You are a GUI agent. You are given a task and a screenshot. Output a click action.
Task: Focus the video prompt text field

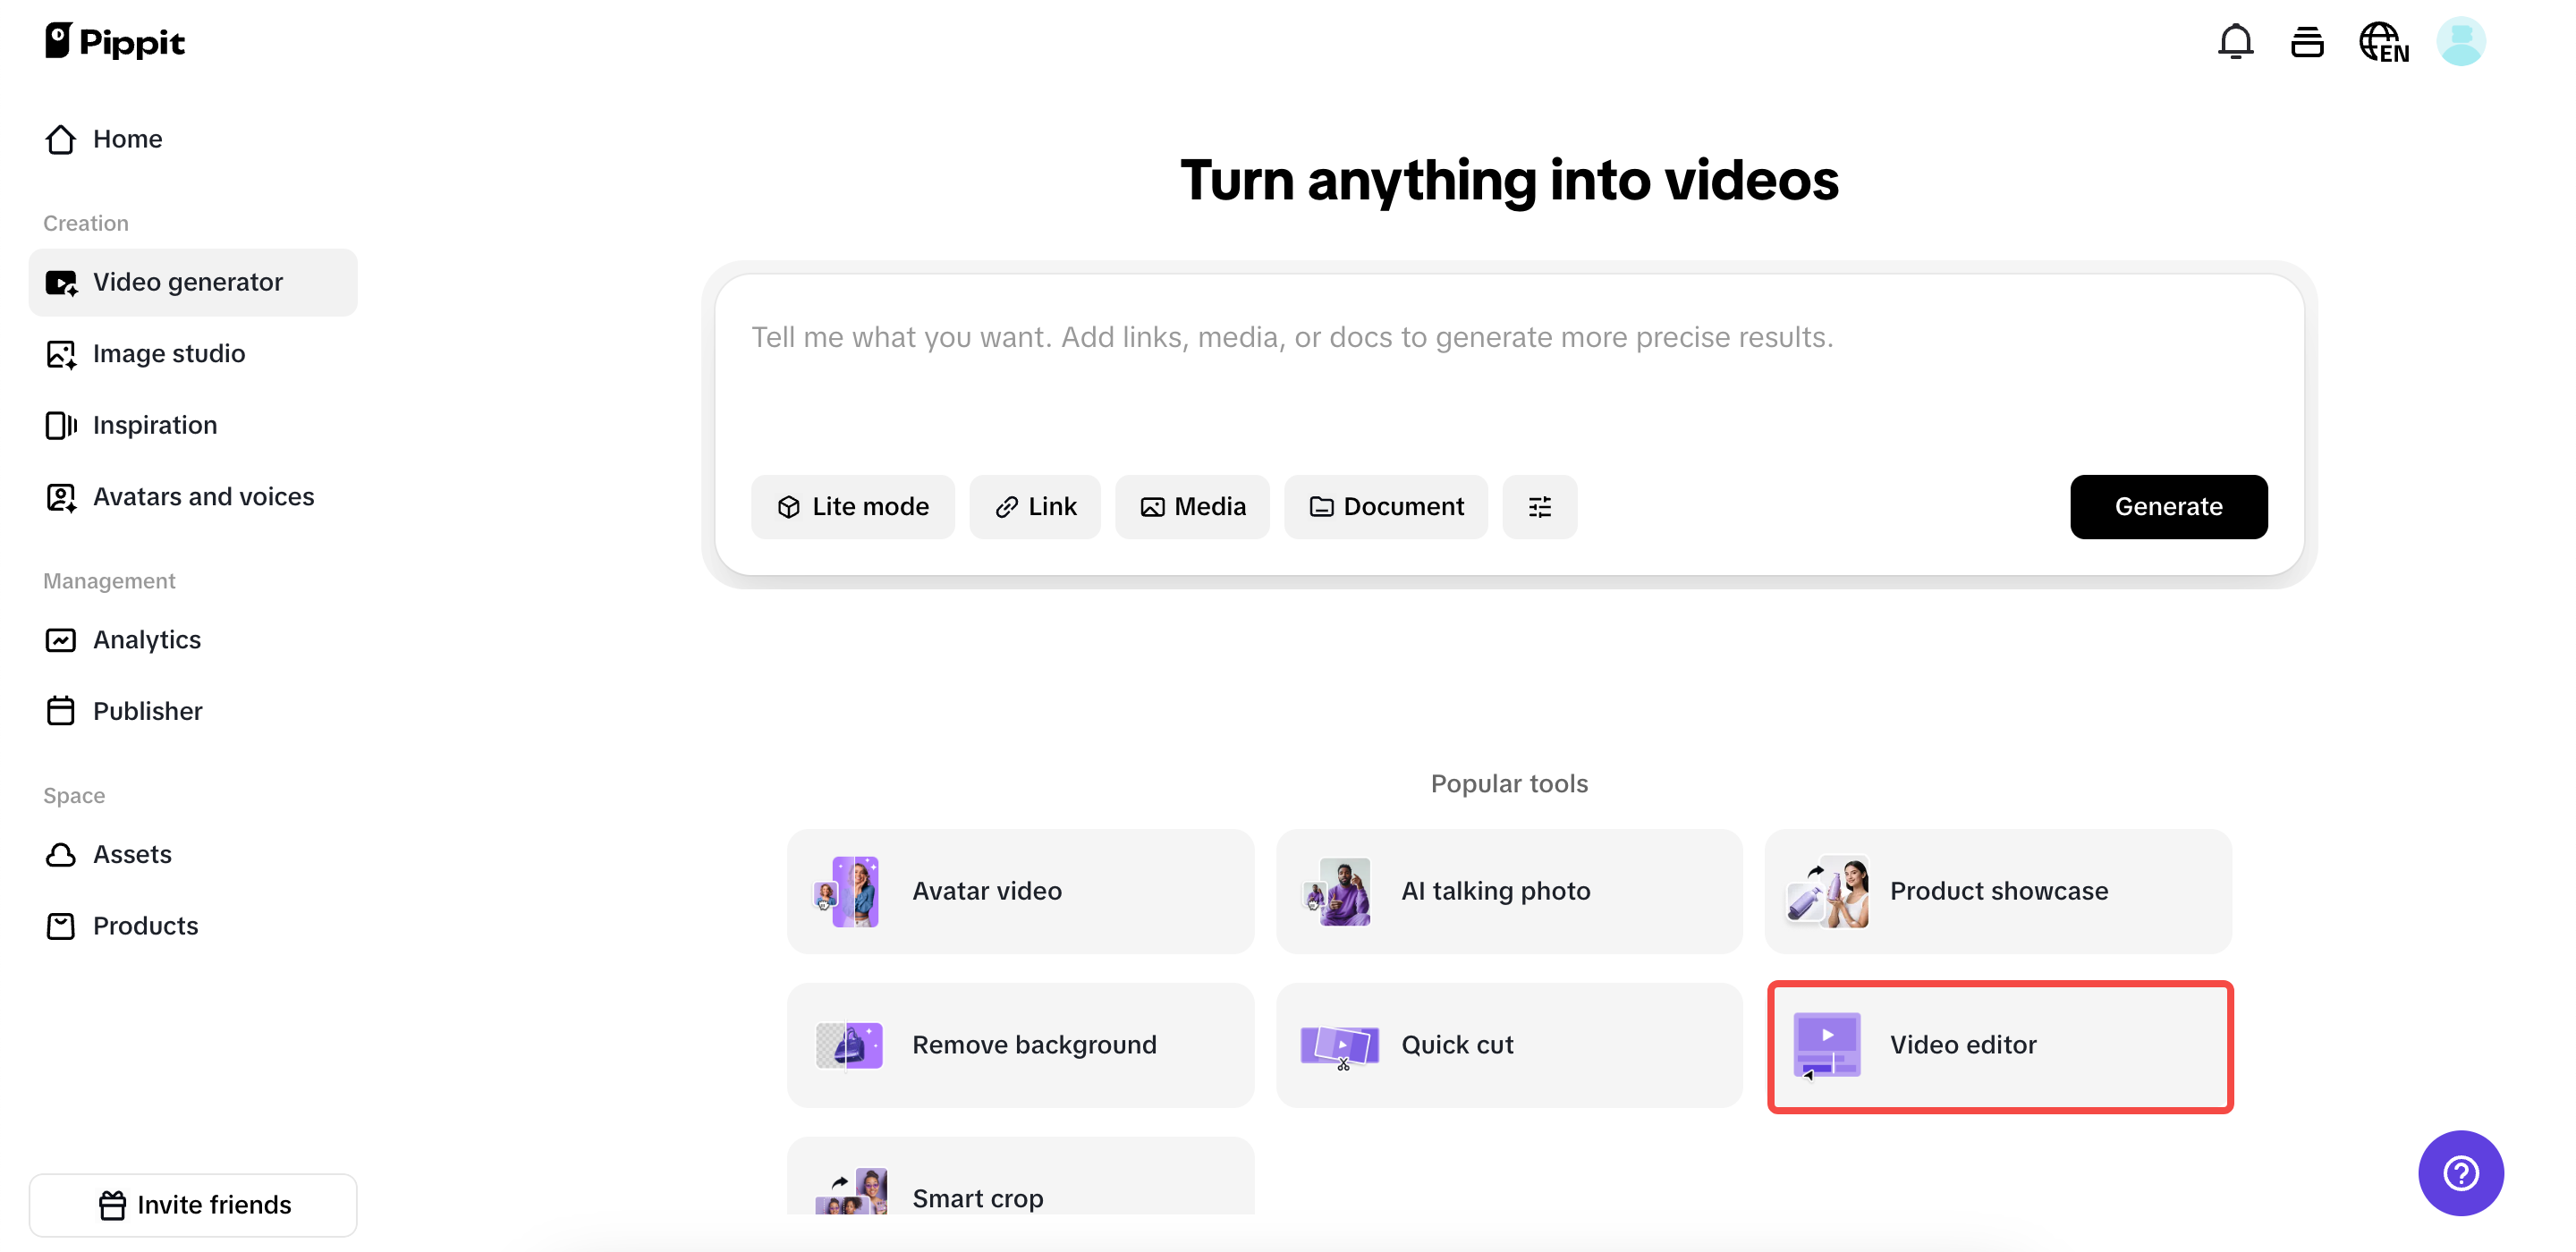(x=1508, y=380)
